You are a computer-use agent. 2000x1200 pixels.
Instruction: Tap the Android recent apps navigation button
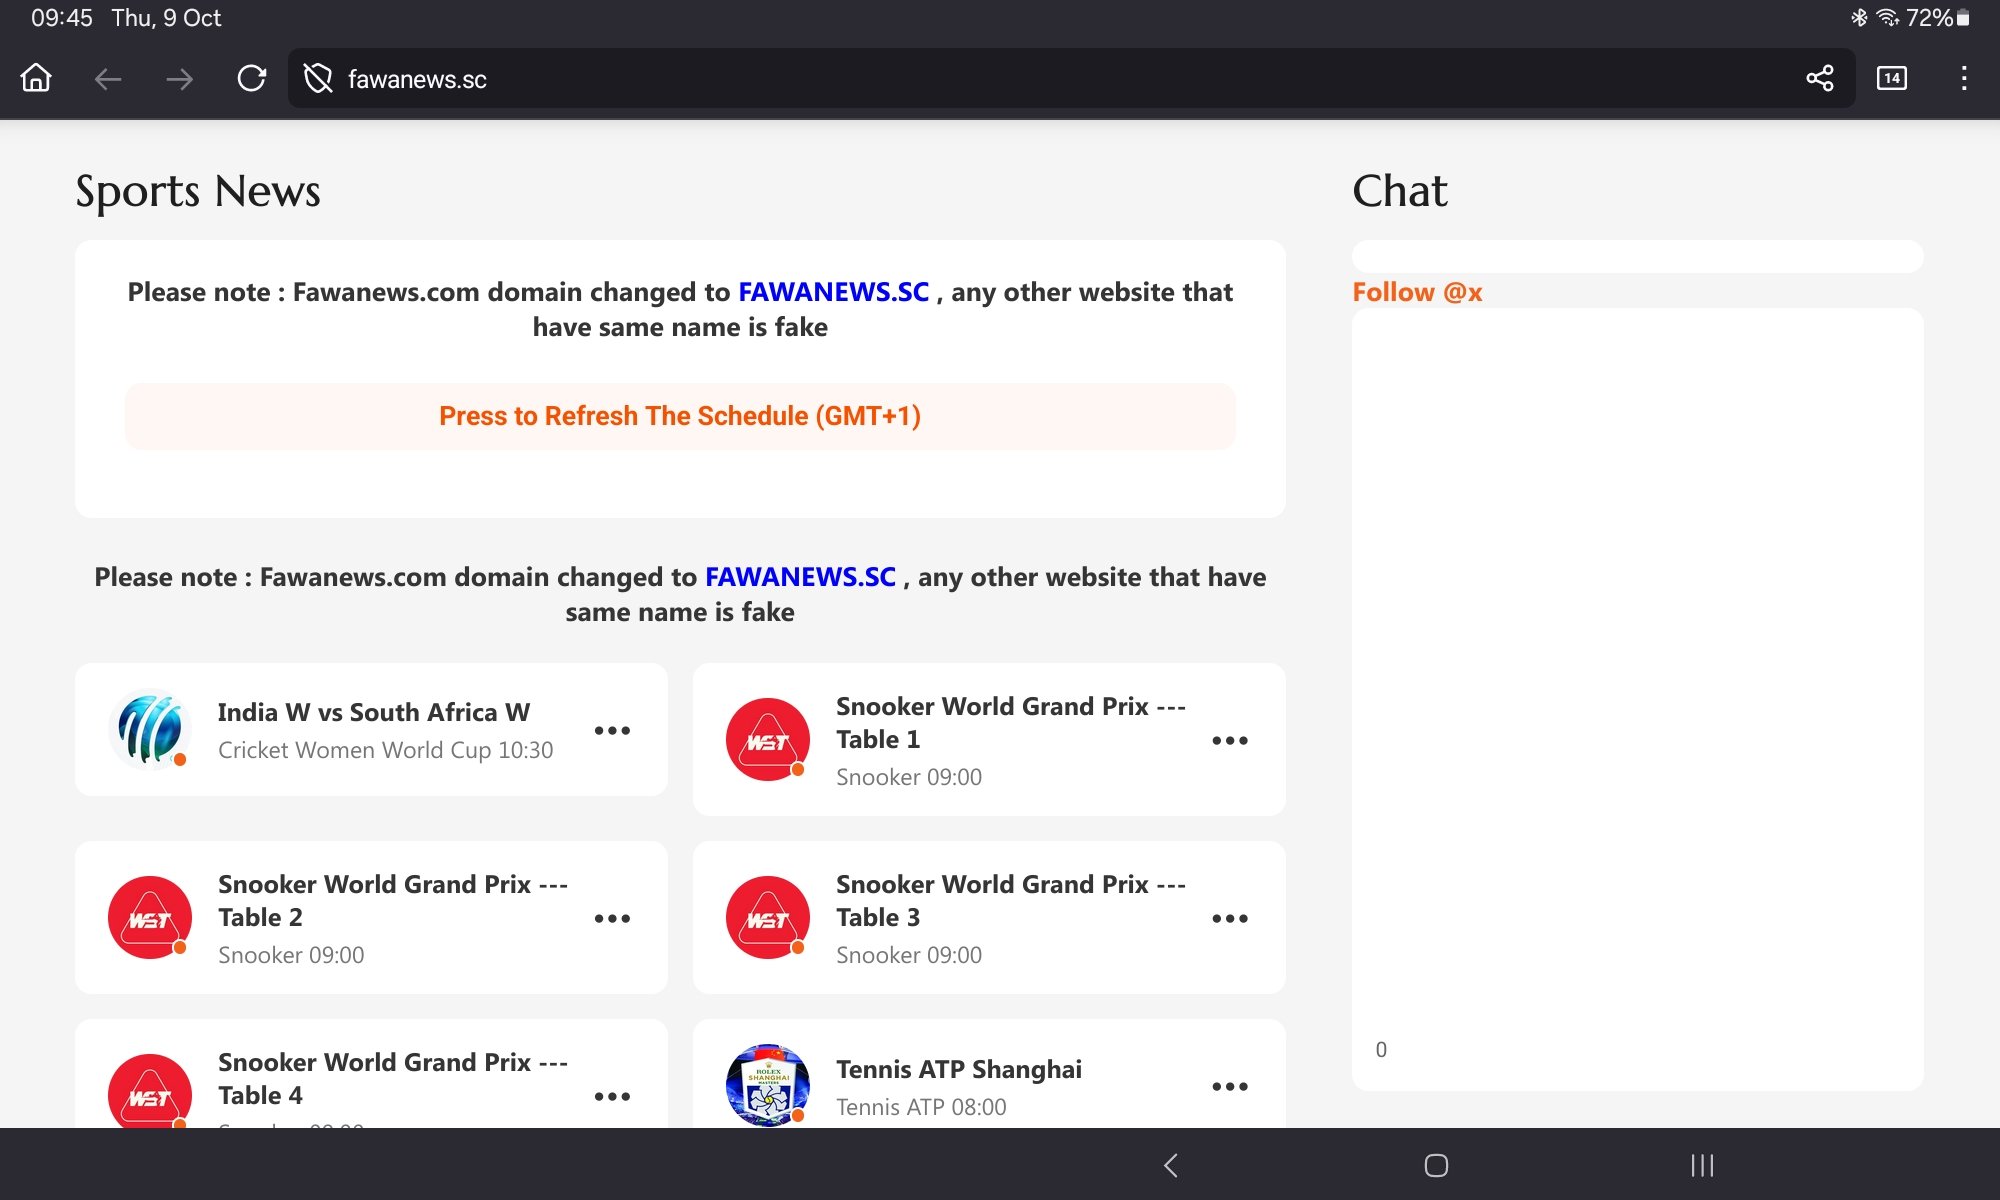pos(1702,1165)
